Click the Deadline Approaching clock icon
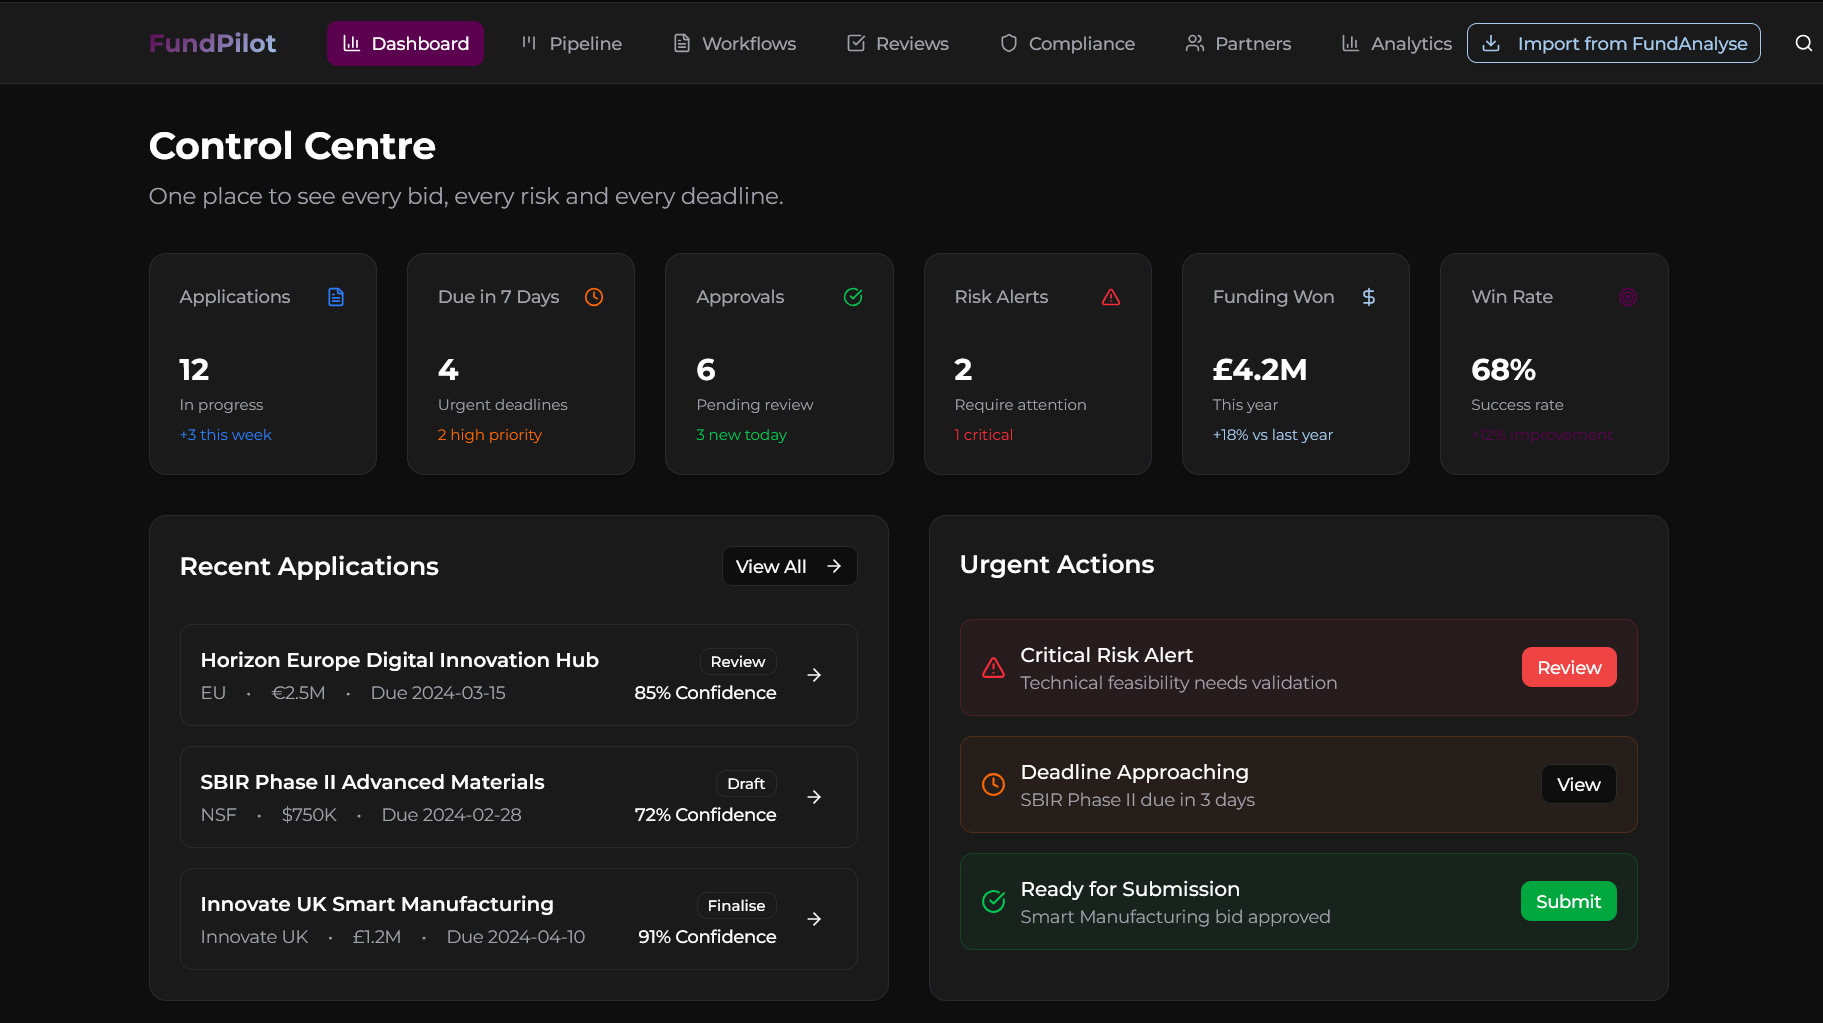 point(993,785)
